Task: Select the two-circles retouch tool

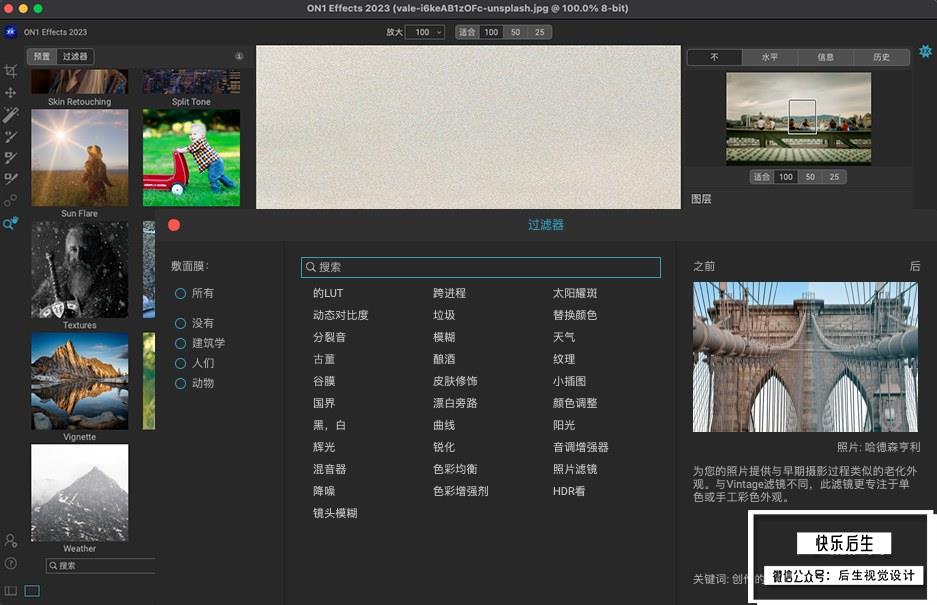Action: click(x=11, y=200)
